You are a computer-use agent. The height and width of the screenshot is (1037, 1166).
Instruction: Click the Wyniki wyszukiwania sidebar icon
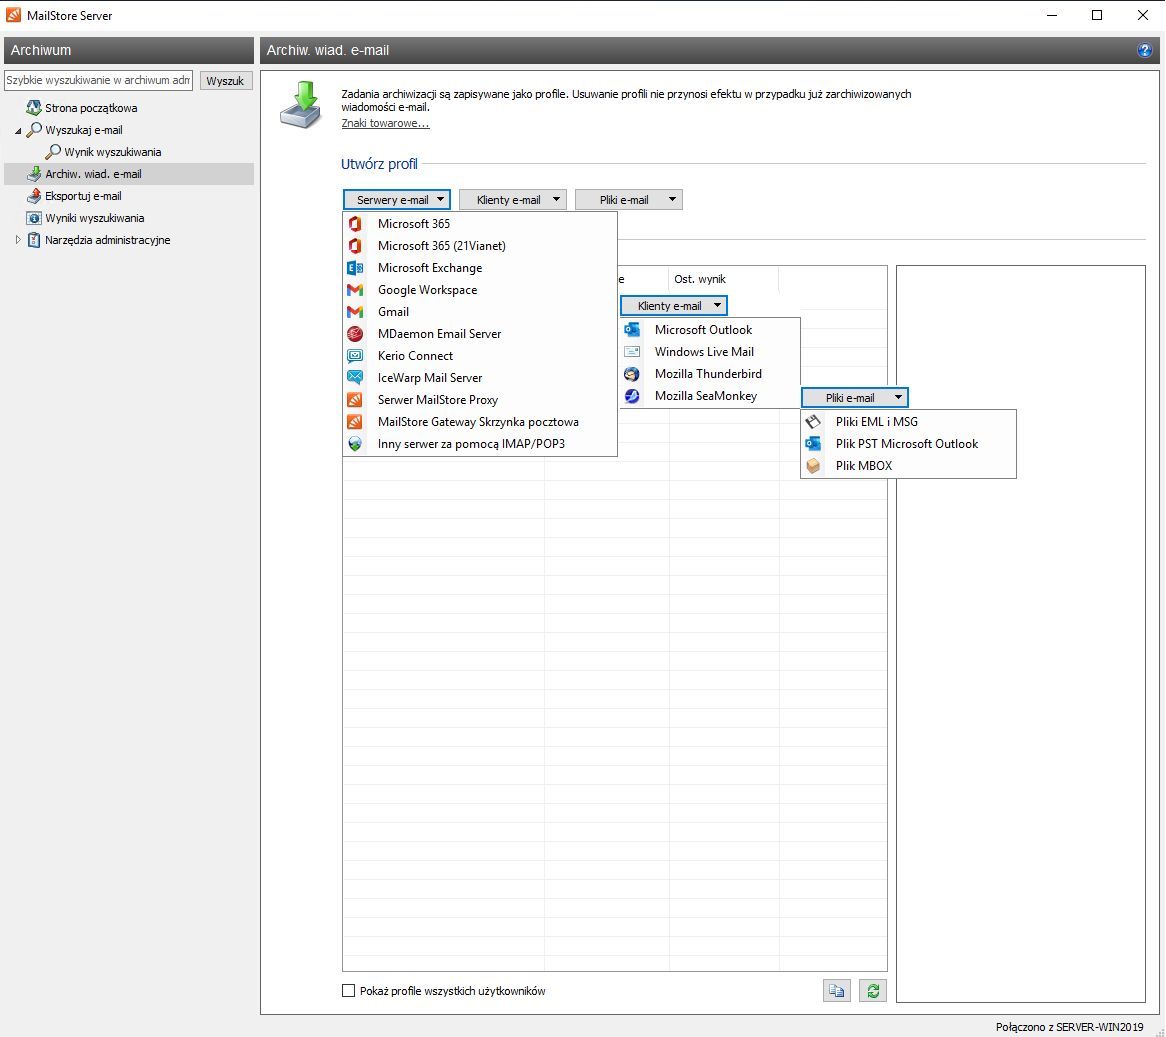(x=33, y=218)
